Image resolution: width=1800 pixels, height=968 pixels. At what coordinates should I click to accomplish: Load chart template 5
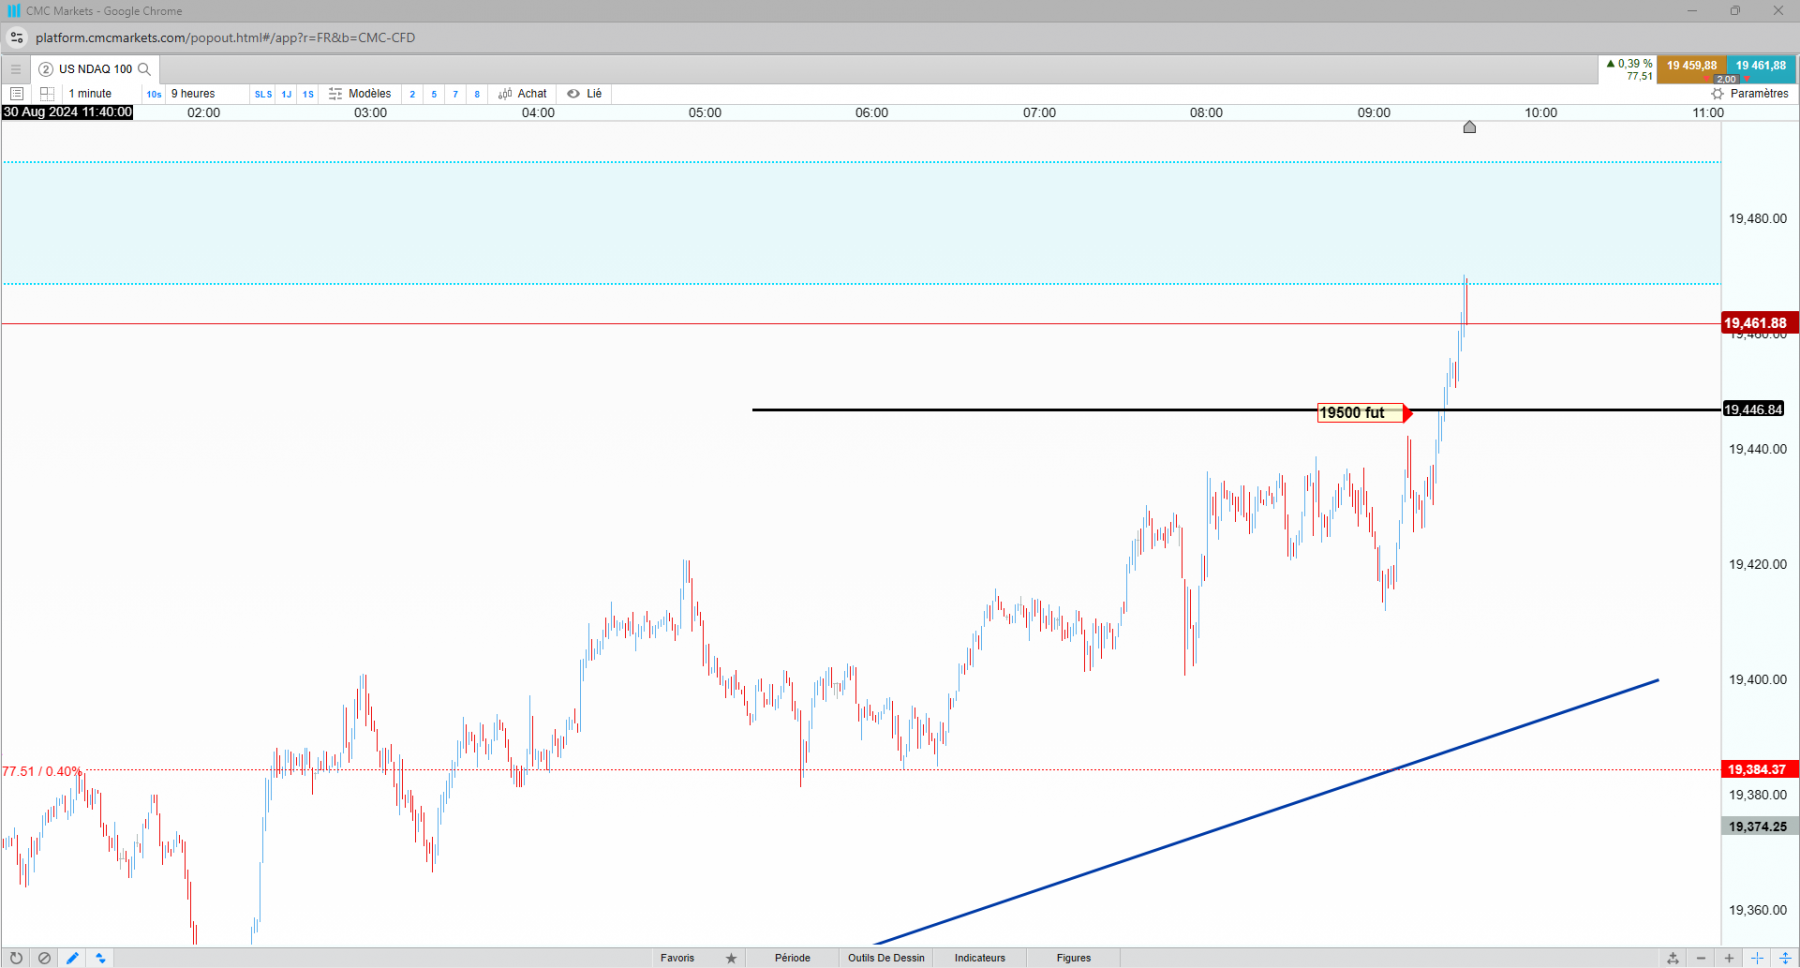click(x=434, y=94)
